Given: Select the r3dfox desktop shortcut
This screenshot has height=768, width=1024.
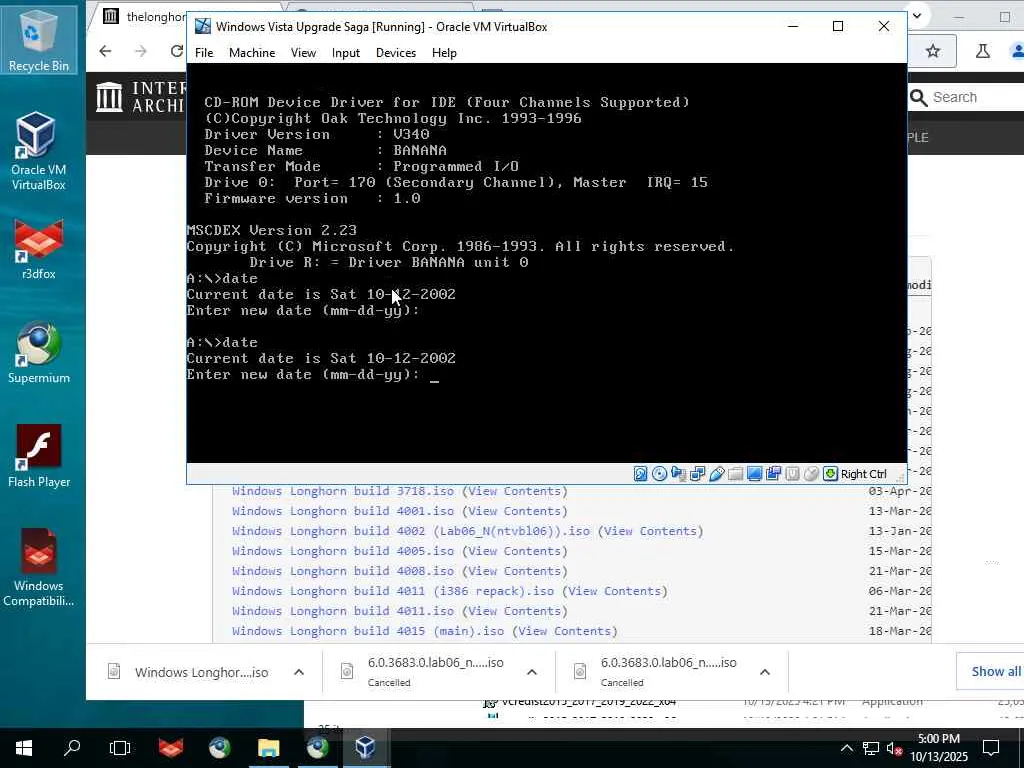Looking at the screenshot, I should pos(39,249).
